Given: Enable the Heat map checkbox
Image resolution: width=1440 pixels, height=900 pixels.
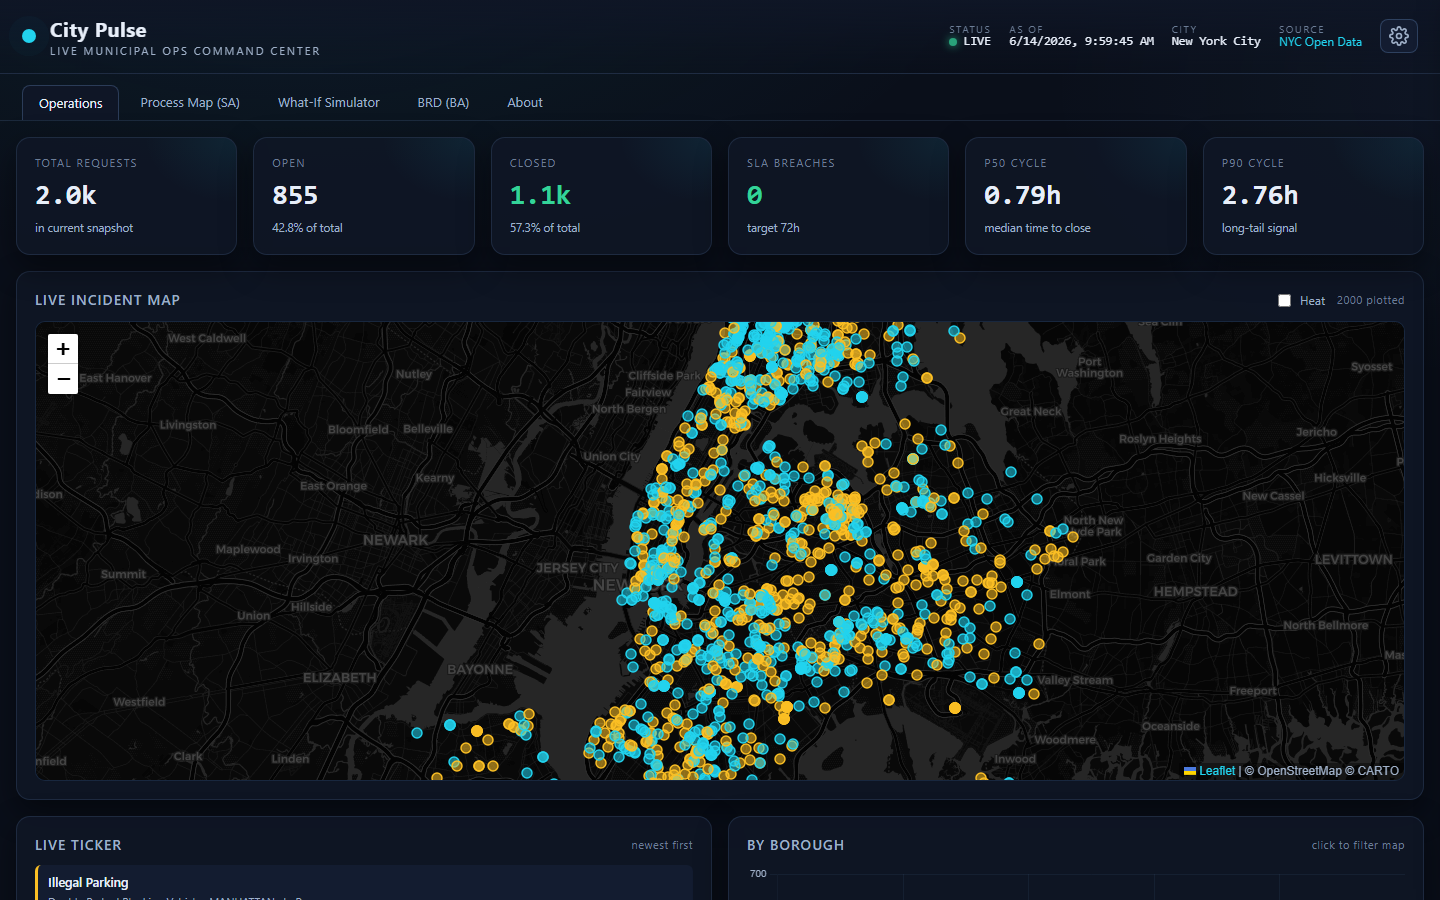Looking at the screenshot, I should pos(1284,301).
